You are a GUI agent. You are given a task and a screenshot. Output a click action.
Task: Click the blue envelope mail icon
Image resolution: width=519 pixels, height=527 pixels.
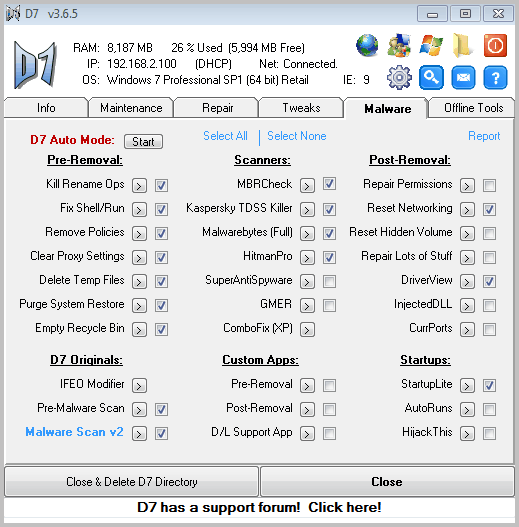463,78
